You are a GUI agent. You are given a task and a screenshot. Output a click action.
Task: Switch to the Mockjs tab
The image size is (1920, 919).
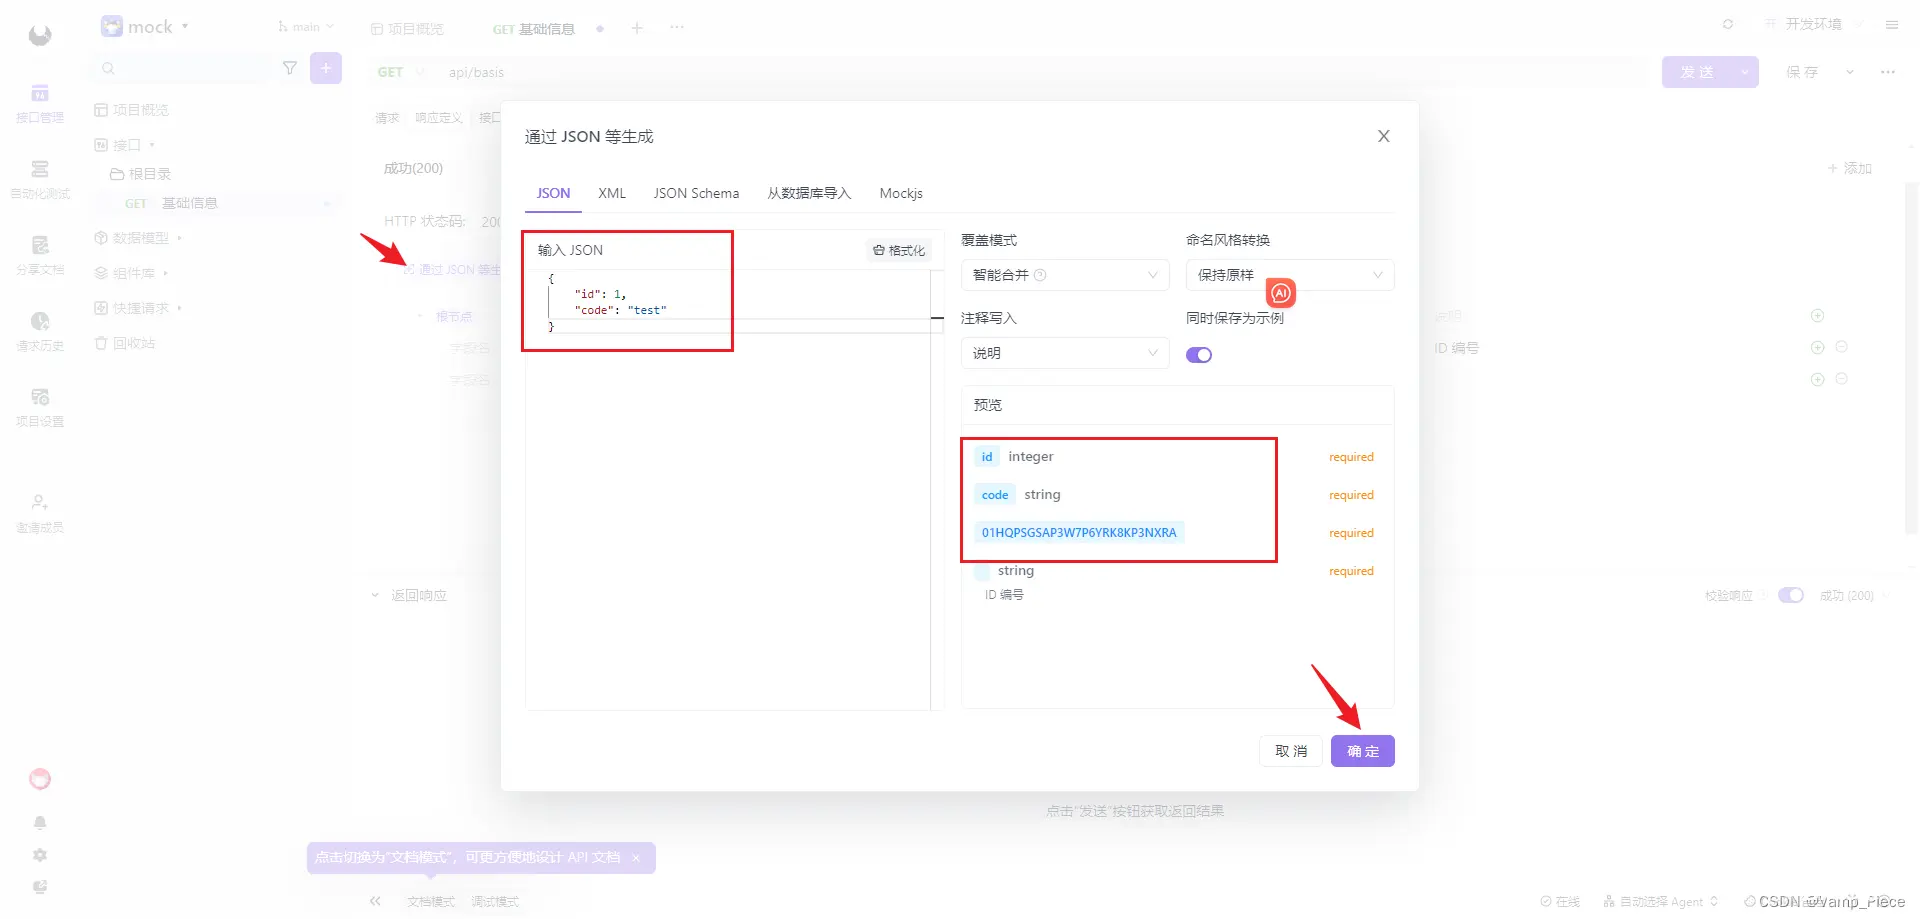(901, 193)
